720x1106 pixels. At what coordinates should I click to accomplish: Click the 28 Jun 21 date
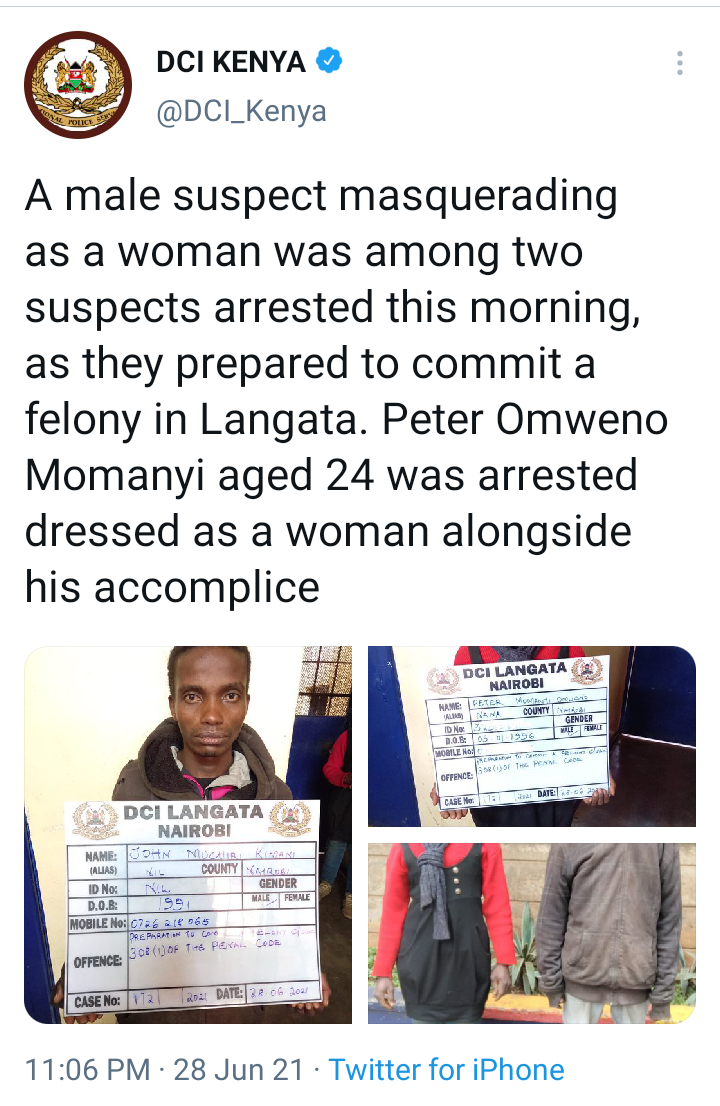coord(238,1069)
